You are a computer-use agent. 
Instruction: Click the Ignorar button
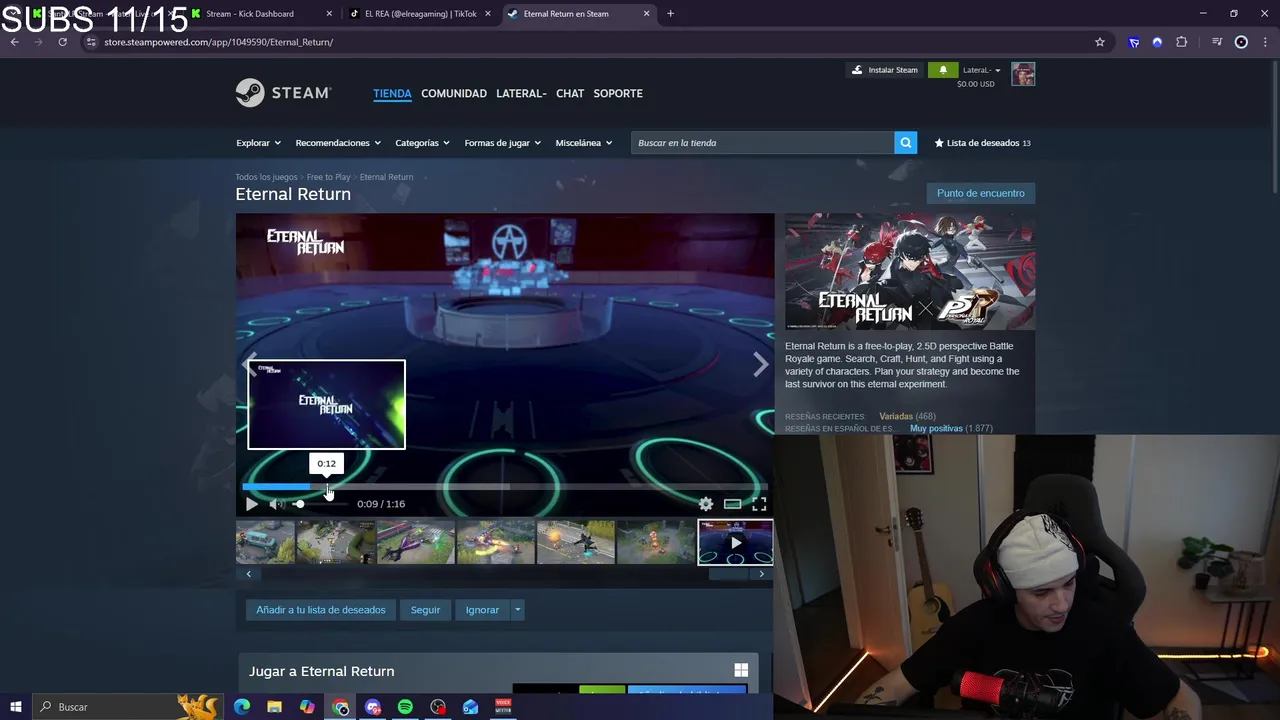(x=482, y=610)
